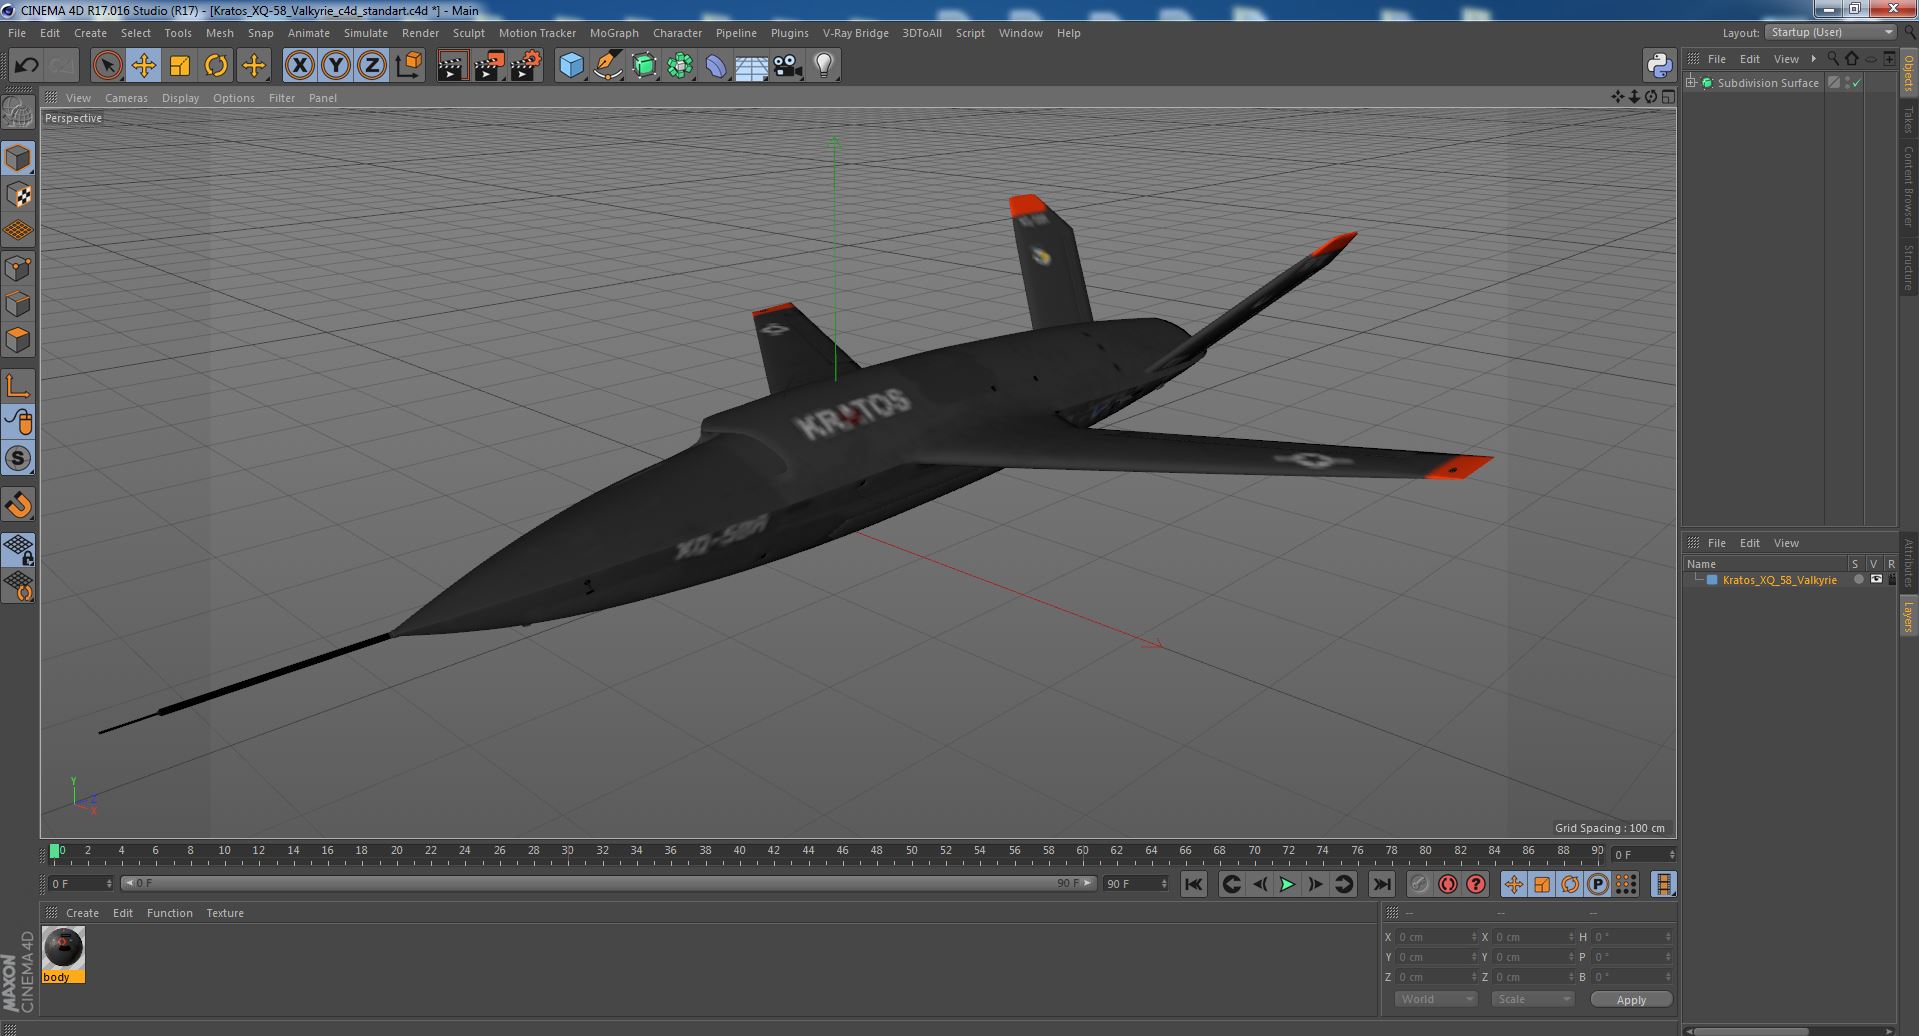Select the Move tool
The image size is (1919, 1036).
tap(143, 66)
